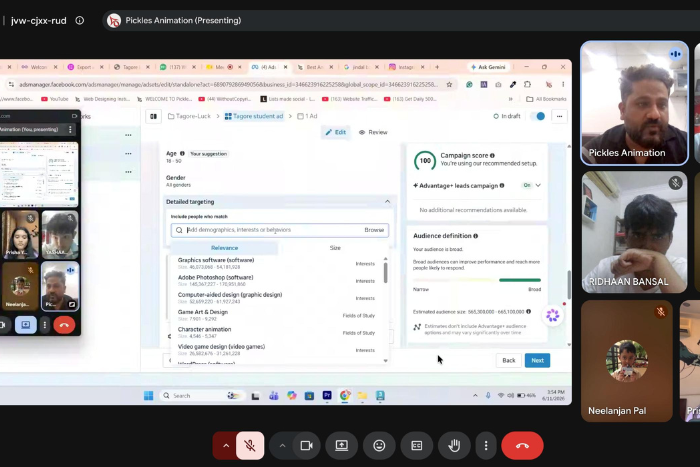Open File Explorer from taskbar
700x467 pixels.
pos(362,396)
